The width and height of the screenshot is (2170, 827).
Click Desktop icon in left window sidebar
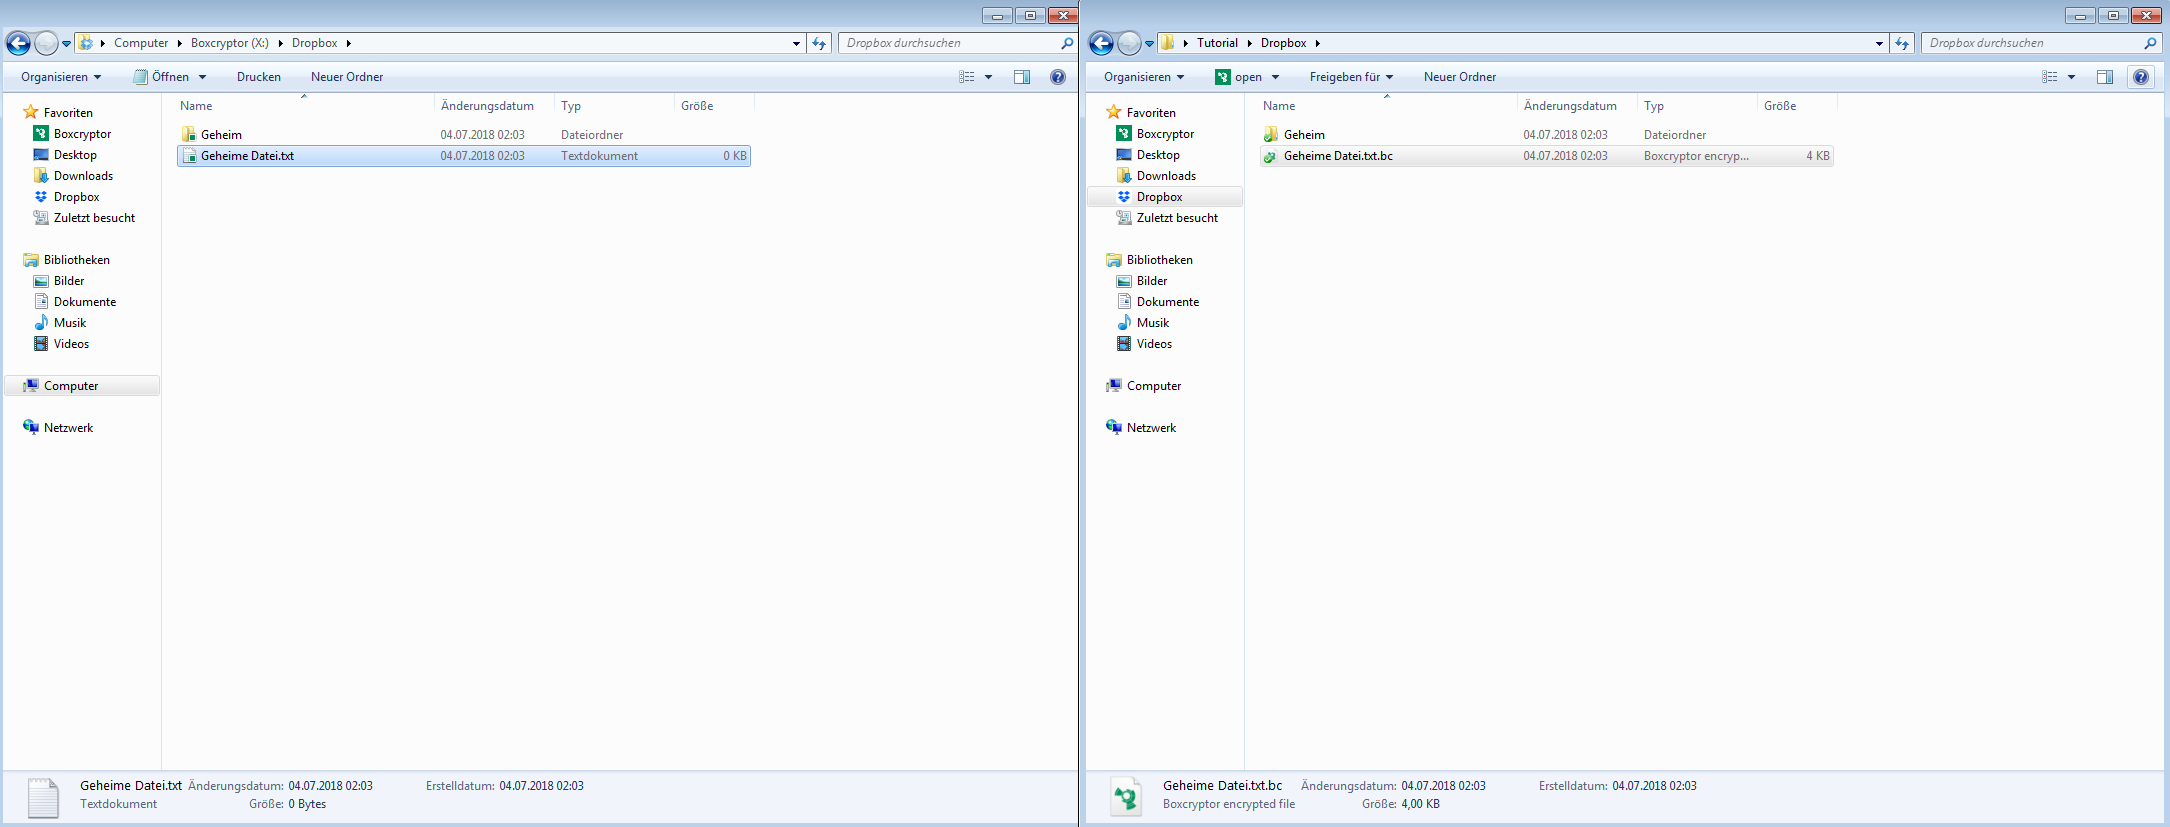click(41, 155)
